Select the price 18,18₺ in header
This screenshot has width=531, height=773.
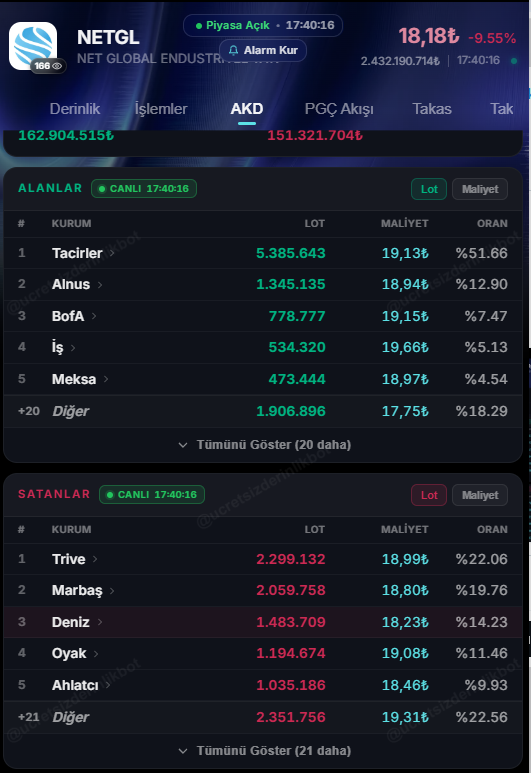pos(428,36)
